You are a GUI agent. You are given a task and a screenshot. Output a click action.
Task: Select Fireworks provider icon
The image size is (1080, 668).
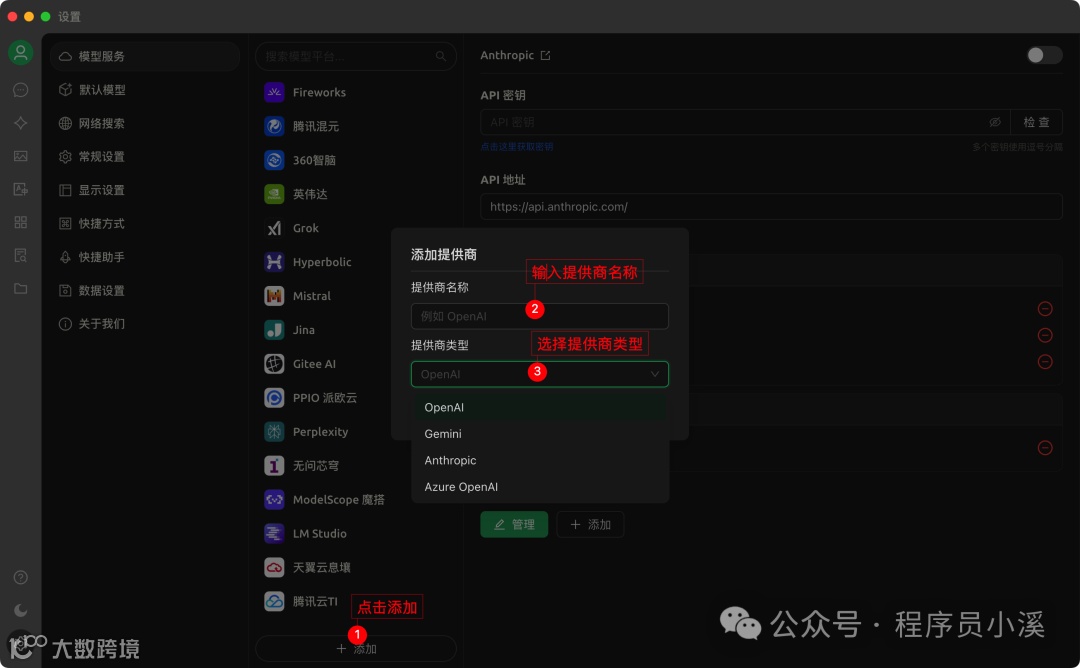(x=274, y=92)
